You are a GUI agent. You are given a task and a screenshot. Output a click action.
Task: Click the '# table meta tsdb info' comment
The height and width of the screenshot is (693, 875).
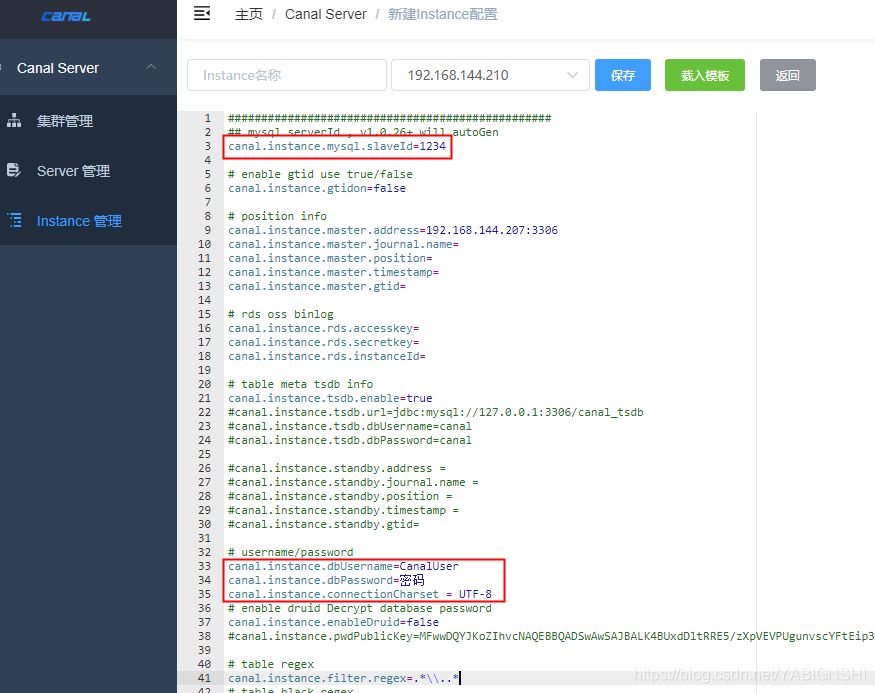pyautogui.click(x=300, y=384)
